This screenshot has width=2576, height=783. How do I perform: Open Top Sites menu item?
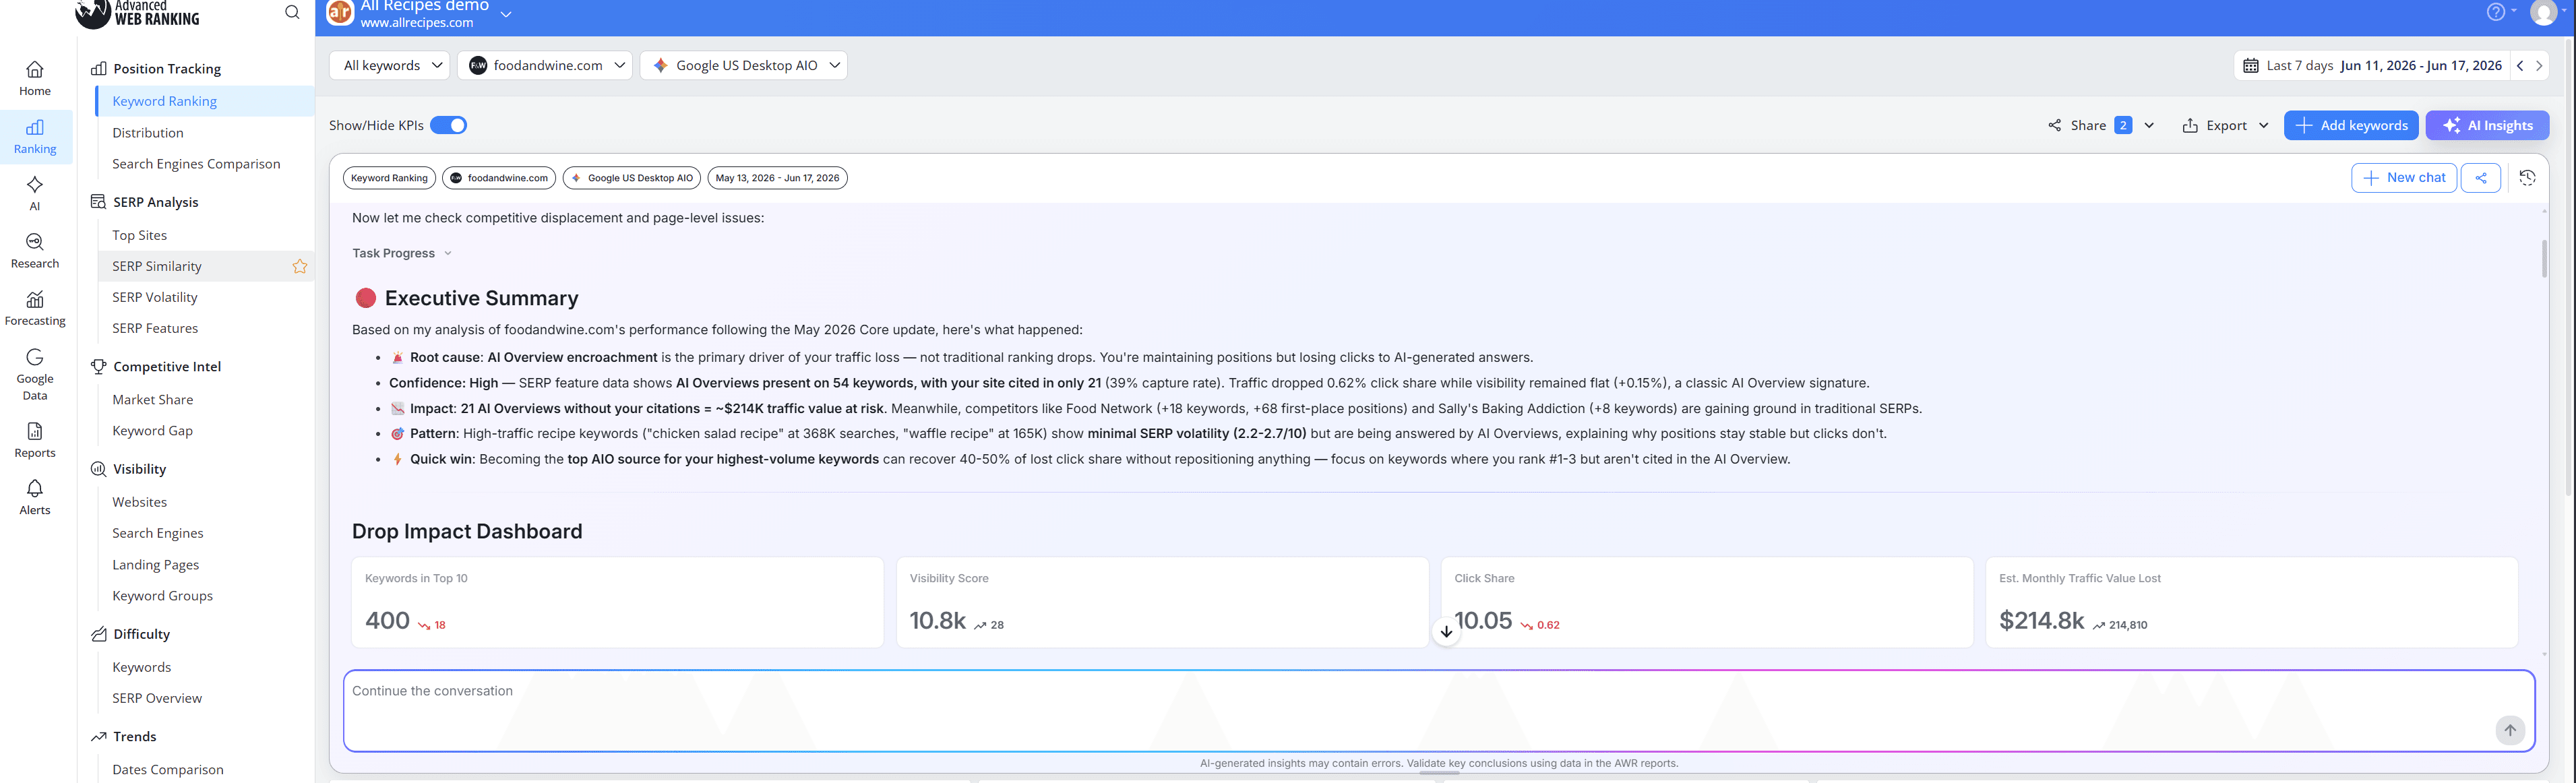point(140,235)
